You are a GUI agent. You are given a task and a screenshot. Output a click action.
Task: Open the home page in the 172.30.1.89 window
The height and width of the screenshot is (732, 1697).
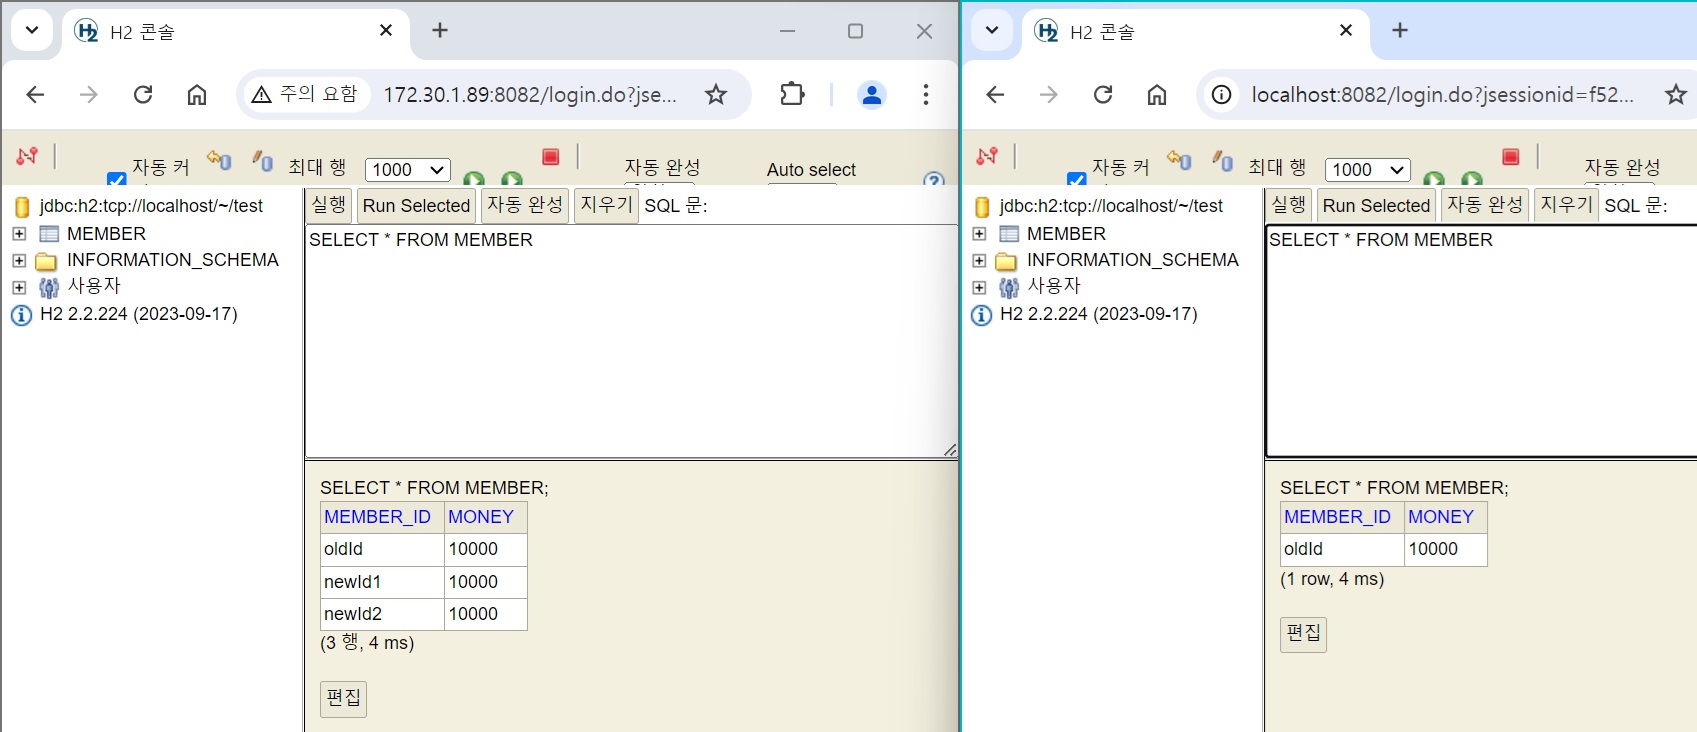click(x=197, y=94)
